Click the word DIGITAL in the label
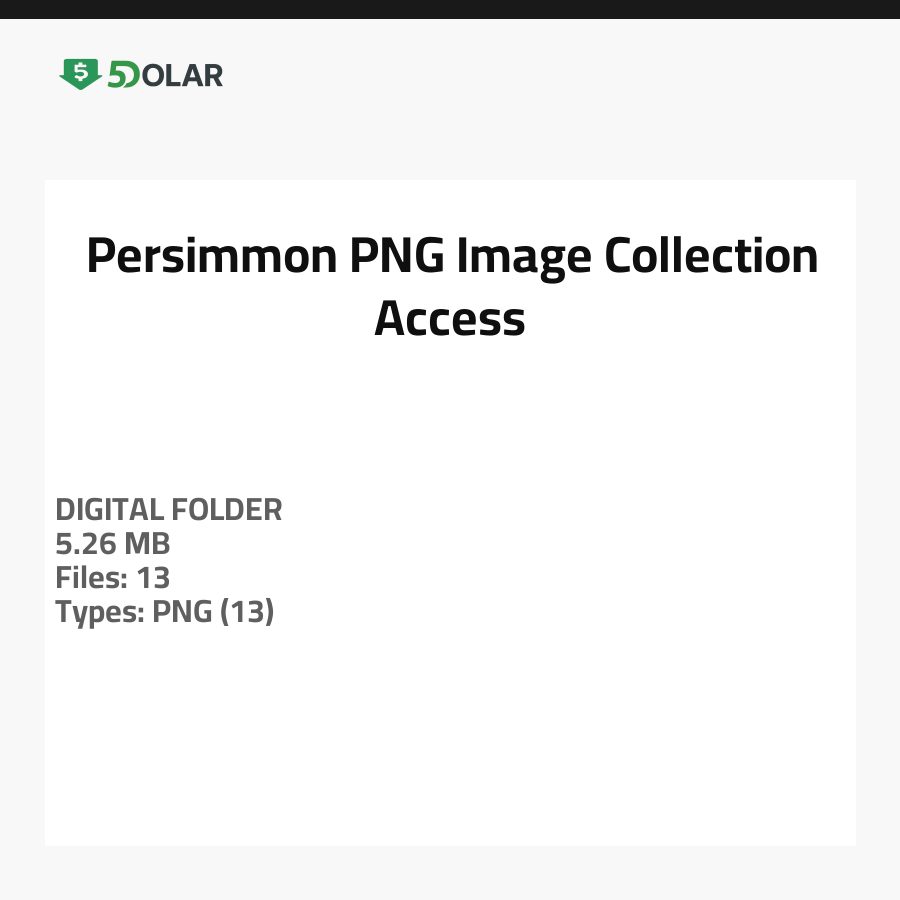 click(109, 510)
